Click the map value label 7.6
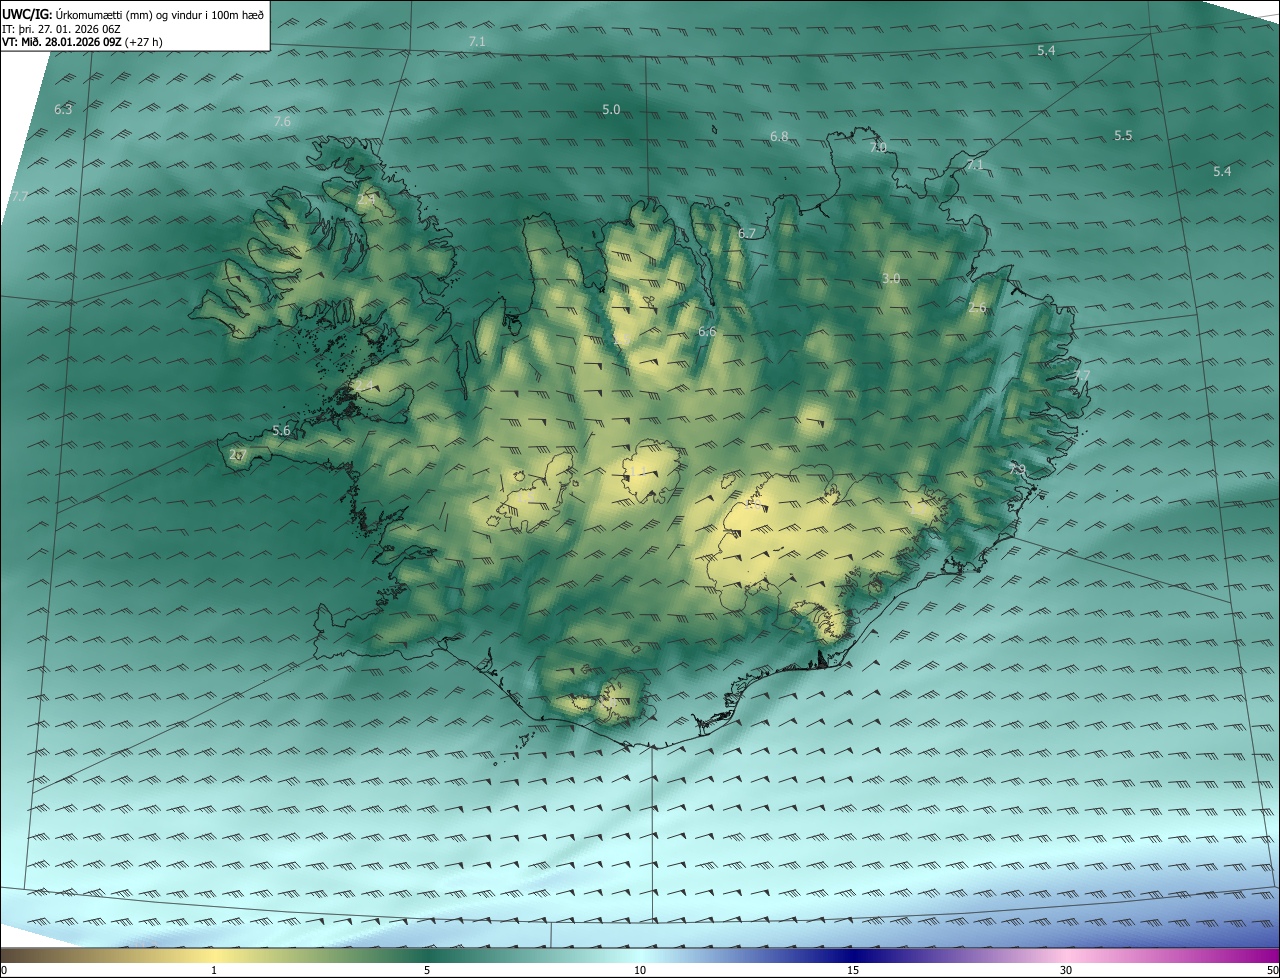Screen dimensions: 1280x978 point(282,121)
